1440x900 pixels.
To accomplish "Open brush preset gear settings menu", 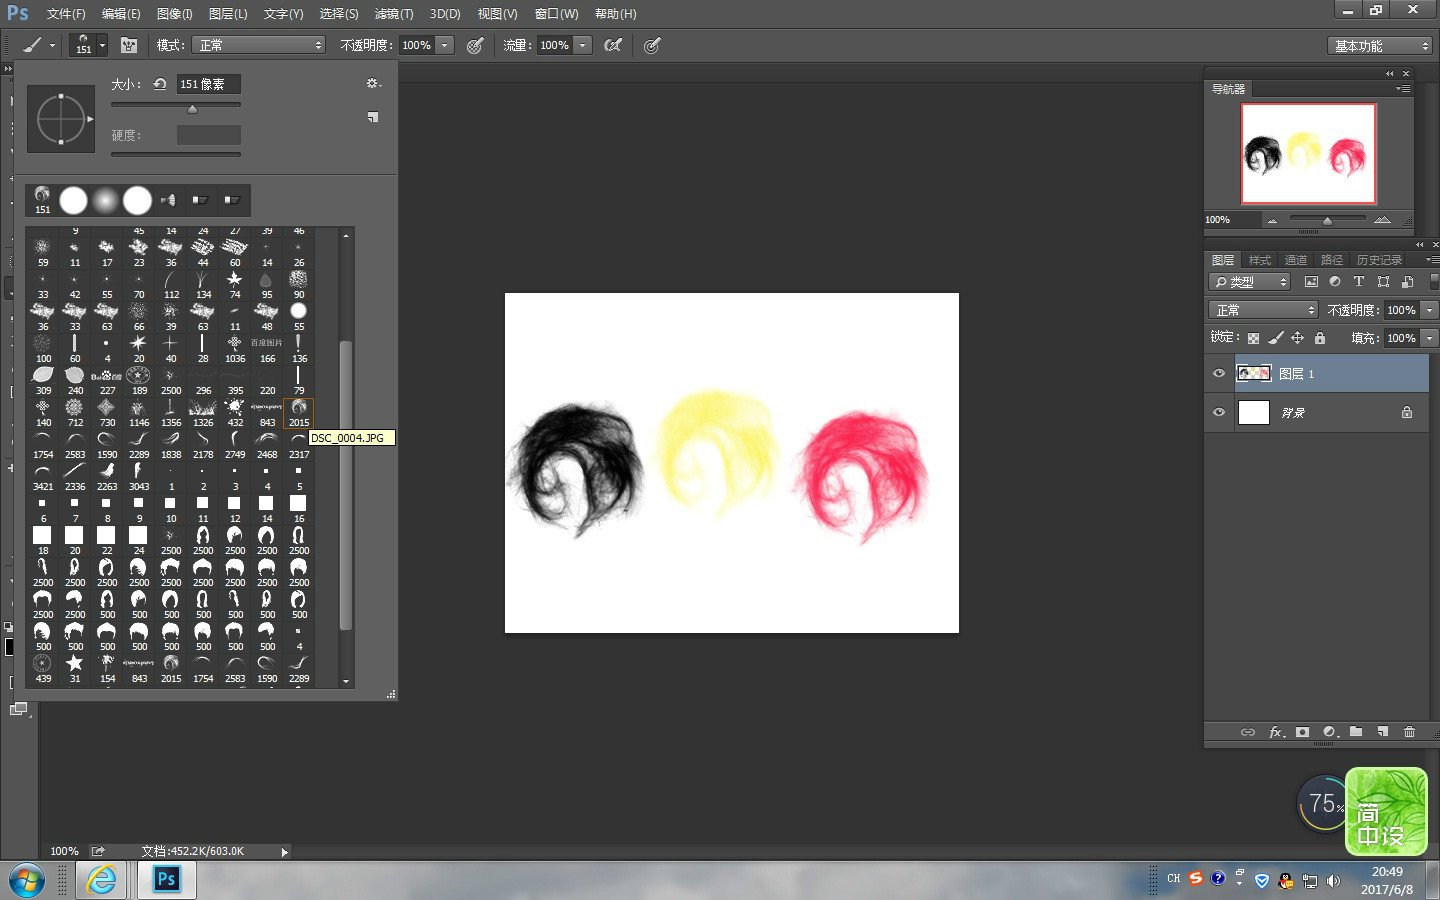I will (x=373, y=84).
